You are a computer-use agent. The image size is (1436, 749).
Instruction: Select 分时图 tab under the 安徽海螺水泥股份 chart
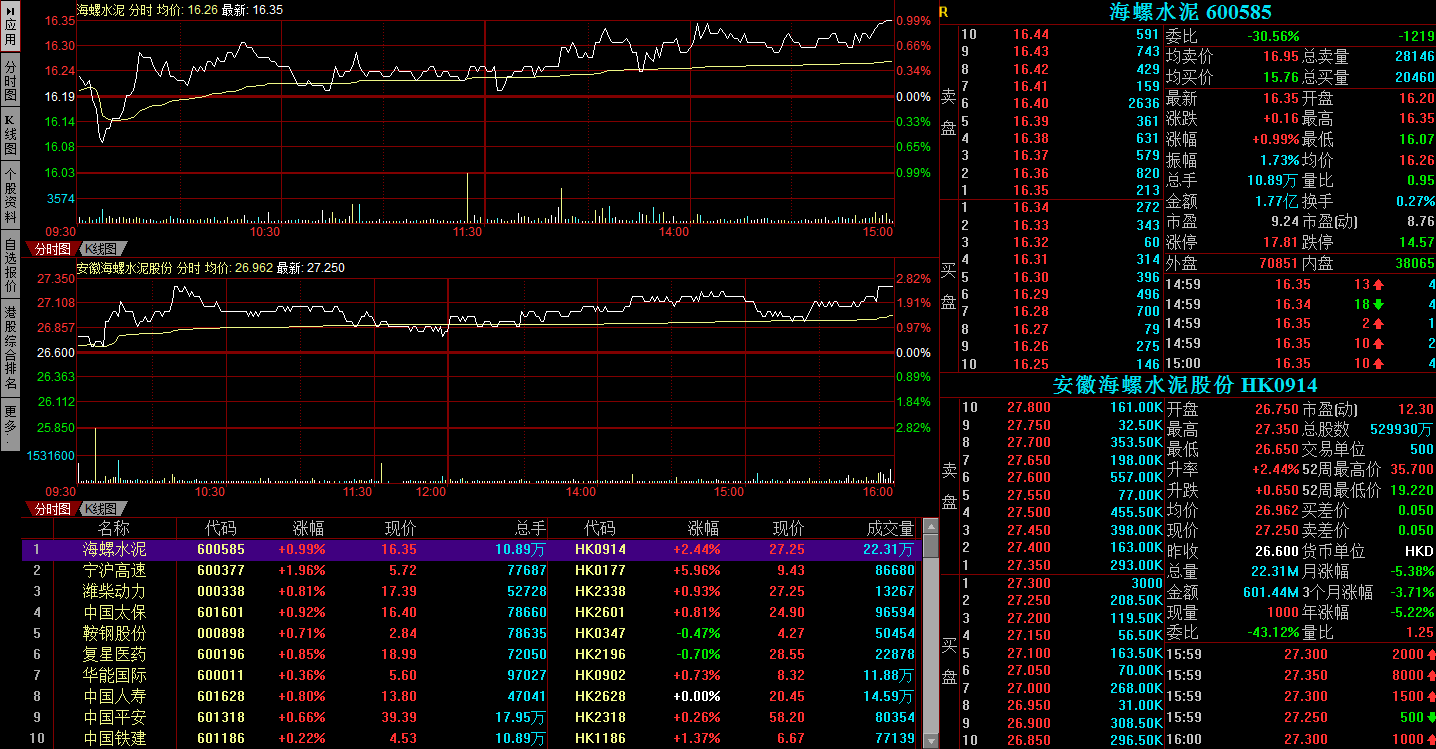pos(53,509)
